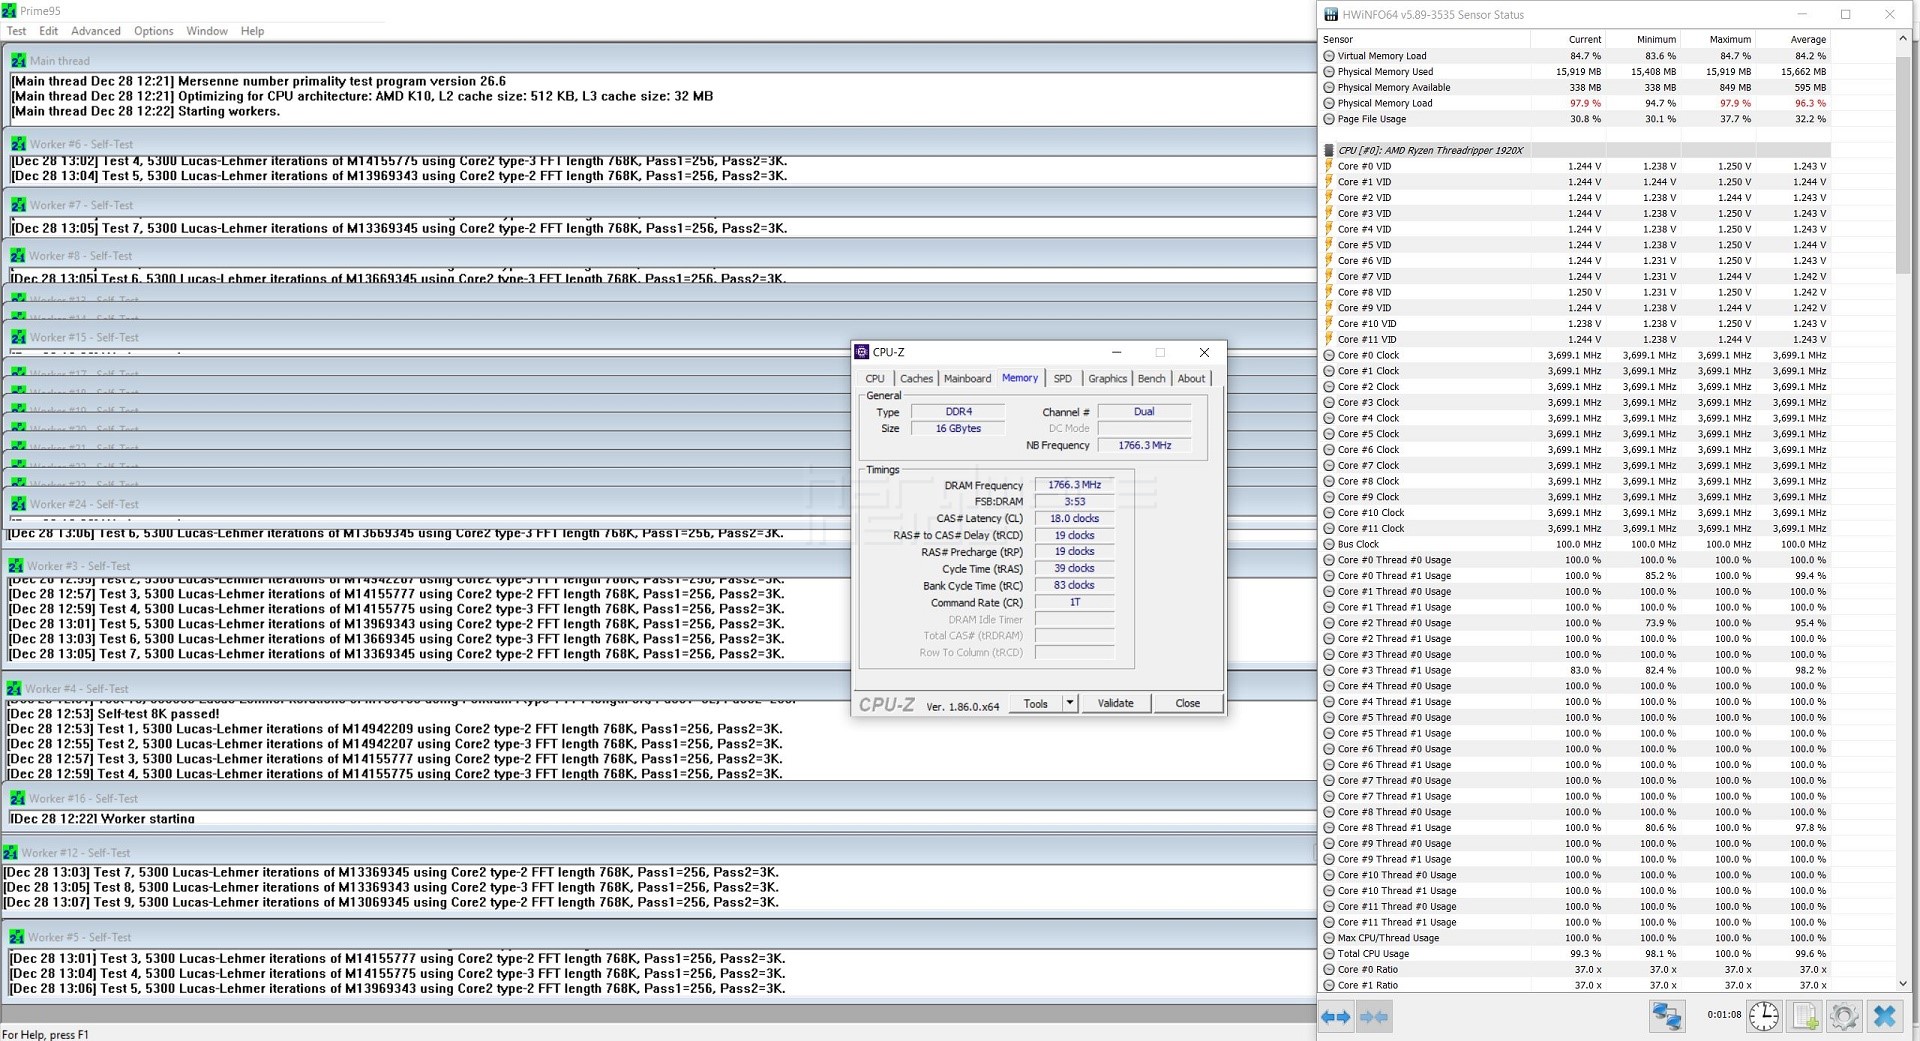The height and width of the screenshot is (1041, 1920).
Task: Click the Prime95 title bar app icon
Action: (x=9, y=10)
